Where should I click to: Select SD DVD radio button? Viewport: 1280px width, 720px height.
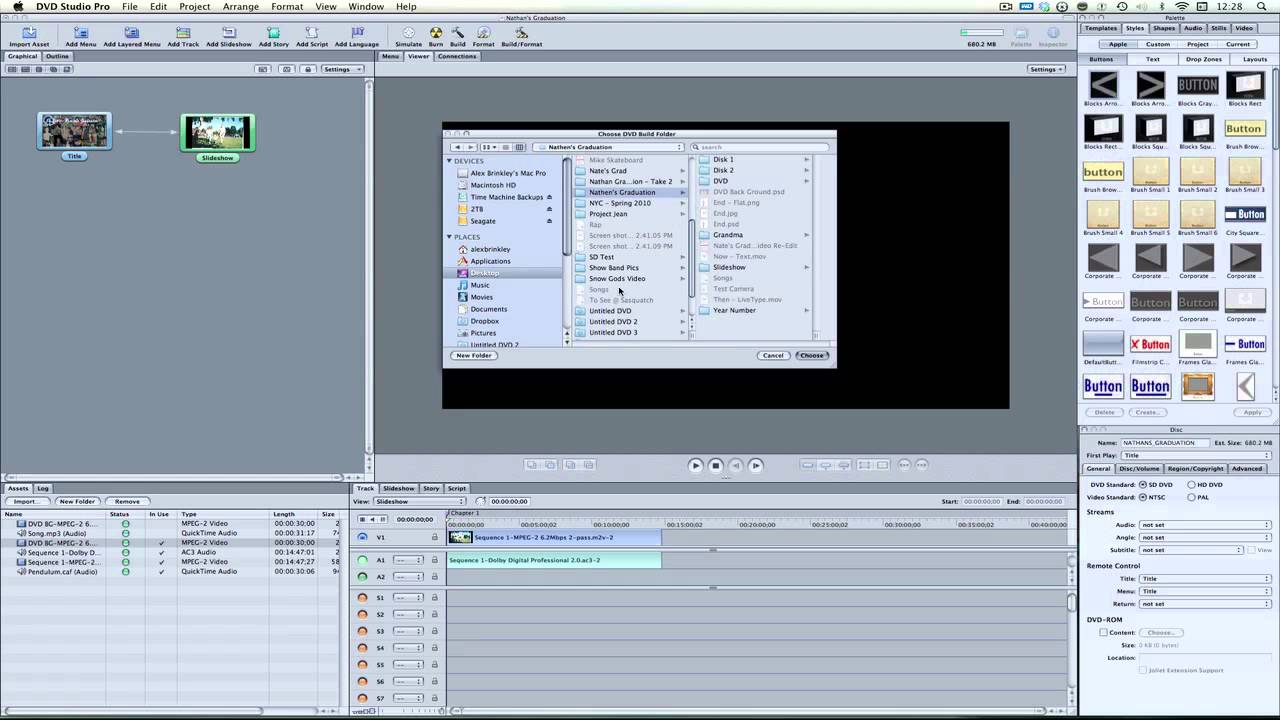click(1143, 485)
